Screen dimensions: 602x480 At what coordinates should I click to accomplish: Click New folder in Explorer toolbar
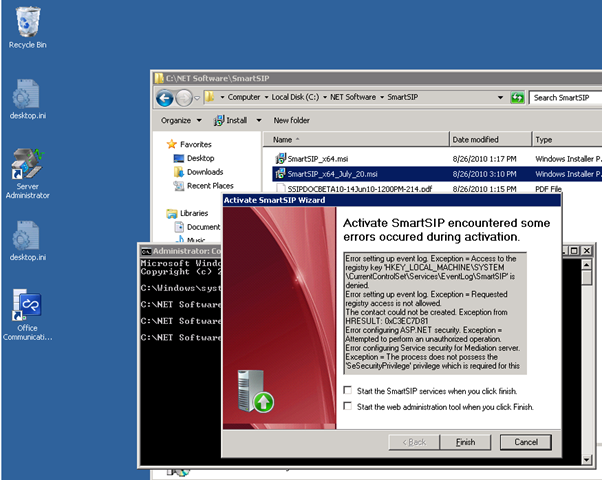tap(291, 121)
